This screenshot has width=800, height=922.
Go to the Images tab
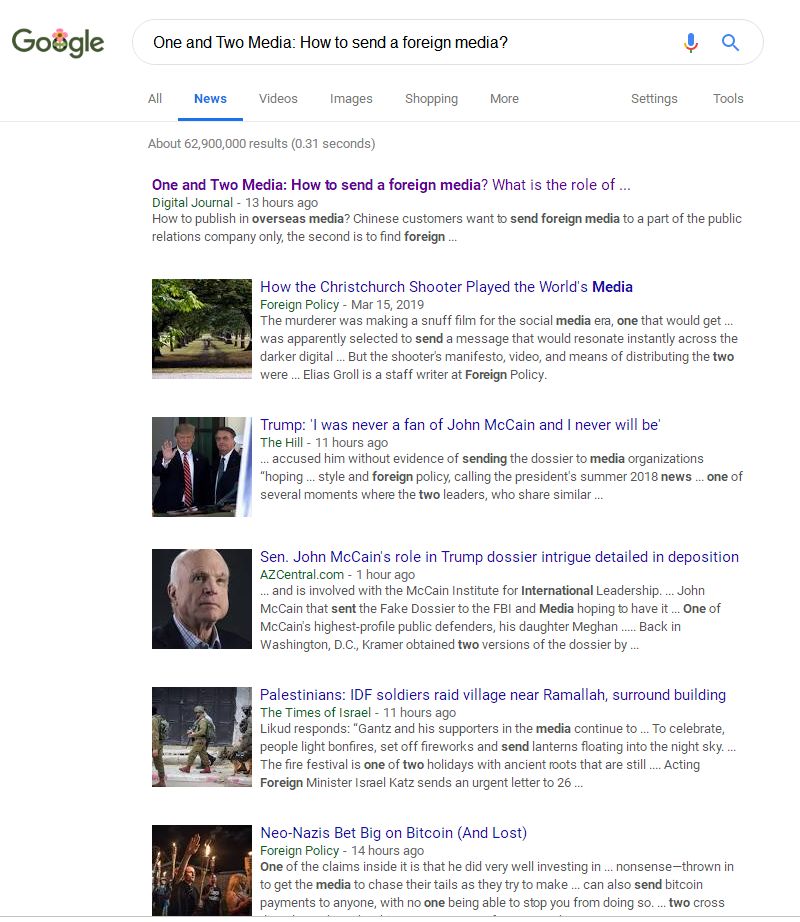[351, 99]
